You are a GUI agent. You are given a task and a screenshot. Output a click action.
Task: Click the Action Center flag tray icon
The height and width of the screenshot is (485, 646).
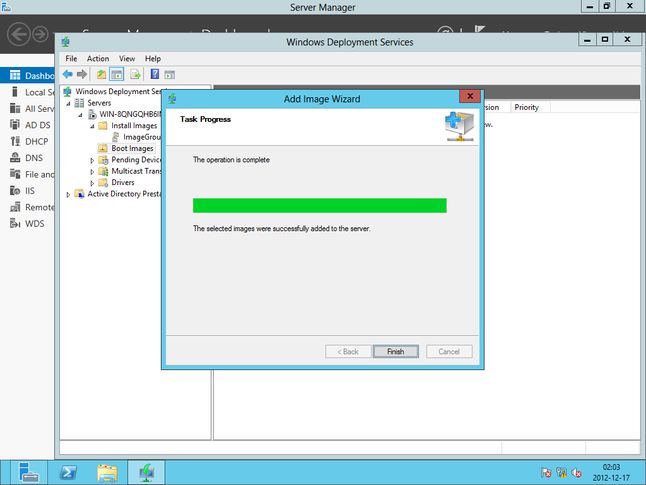pos(546,473)
